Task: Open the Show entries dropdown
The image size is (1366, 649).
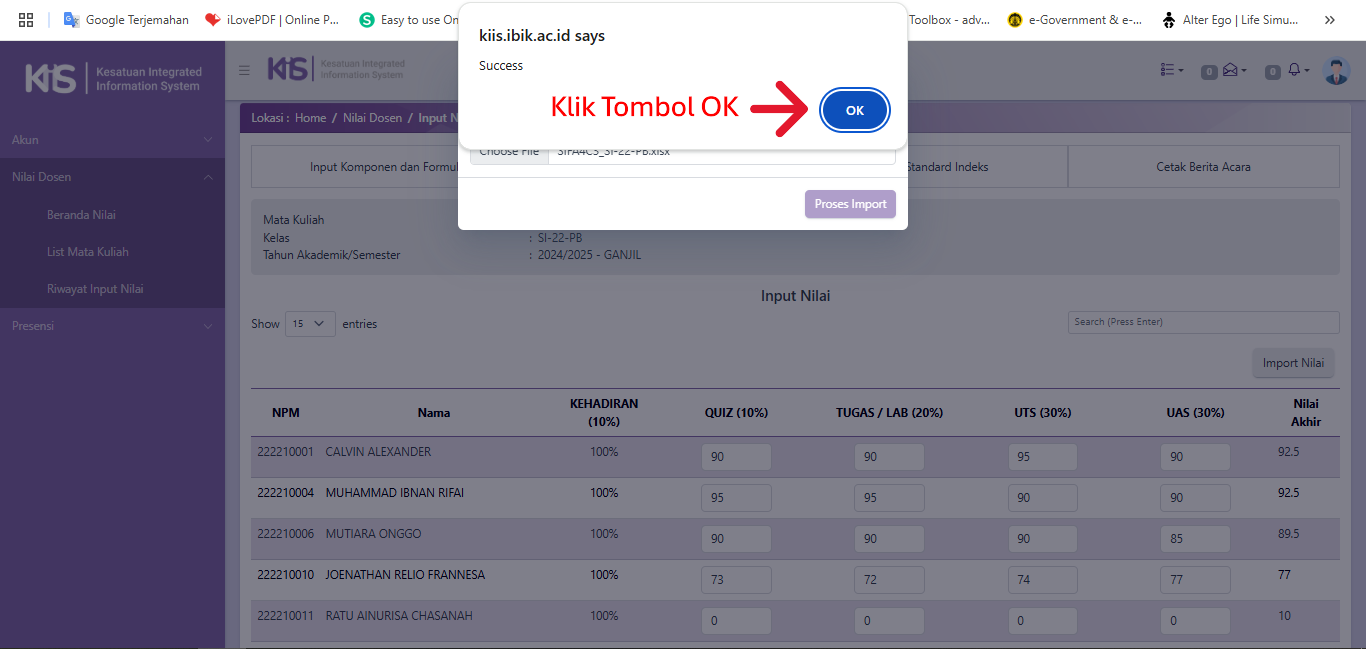Action: pyautogui.click(x=310, y=324)
